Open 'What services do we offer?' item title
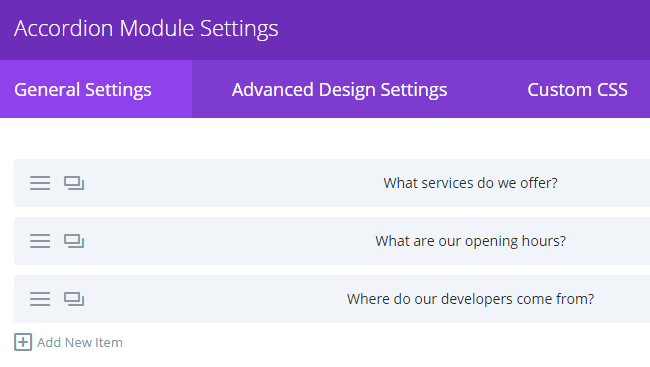Viewport: 650px width, 367px height. point(470,183)
